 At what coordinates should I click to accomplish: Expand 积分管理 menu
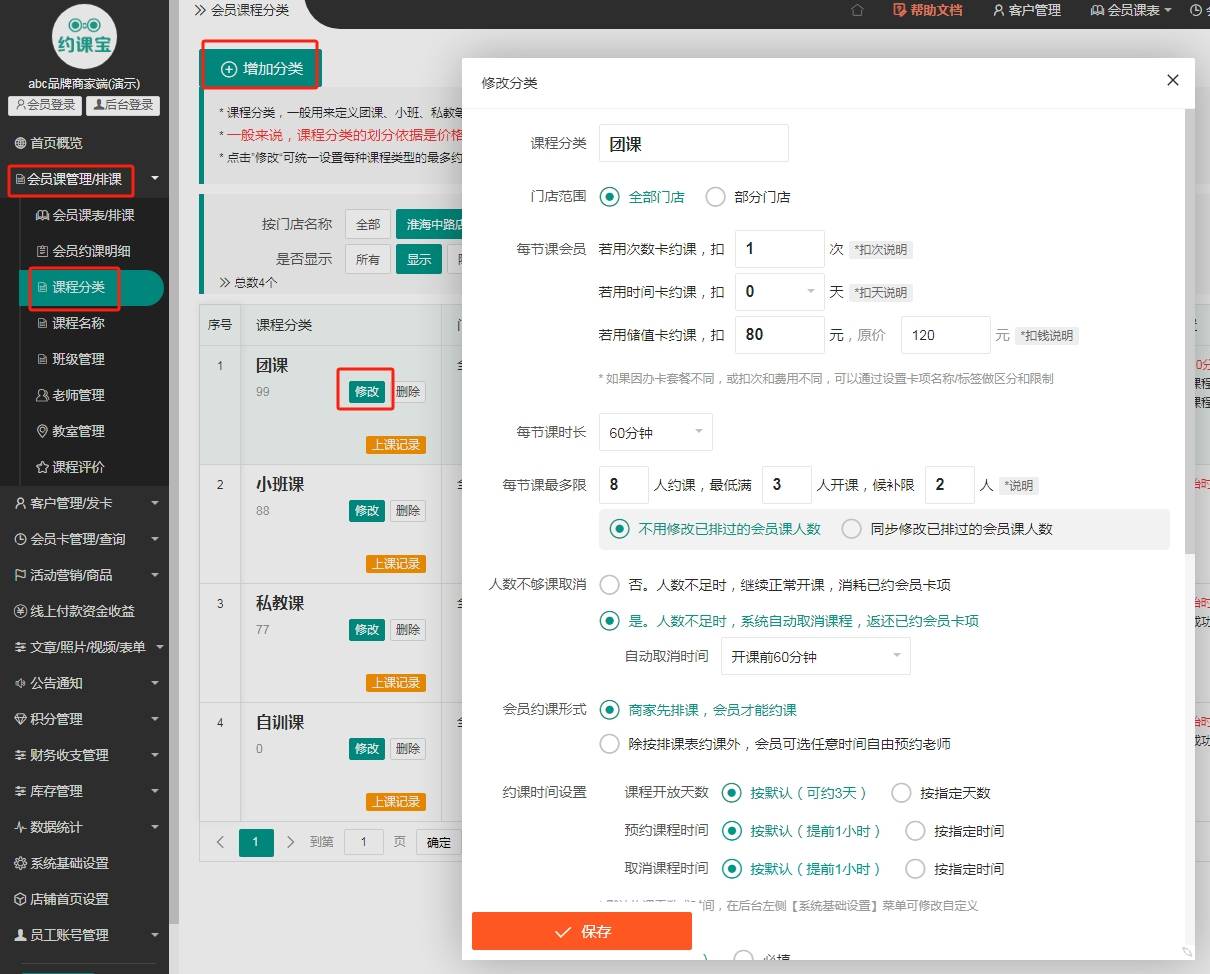click(x=84, y=719)
